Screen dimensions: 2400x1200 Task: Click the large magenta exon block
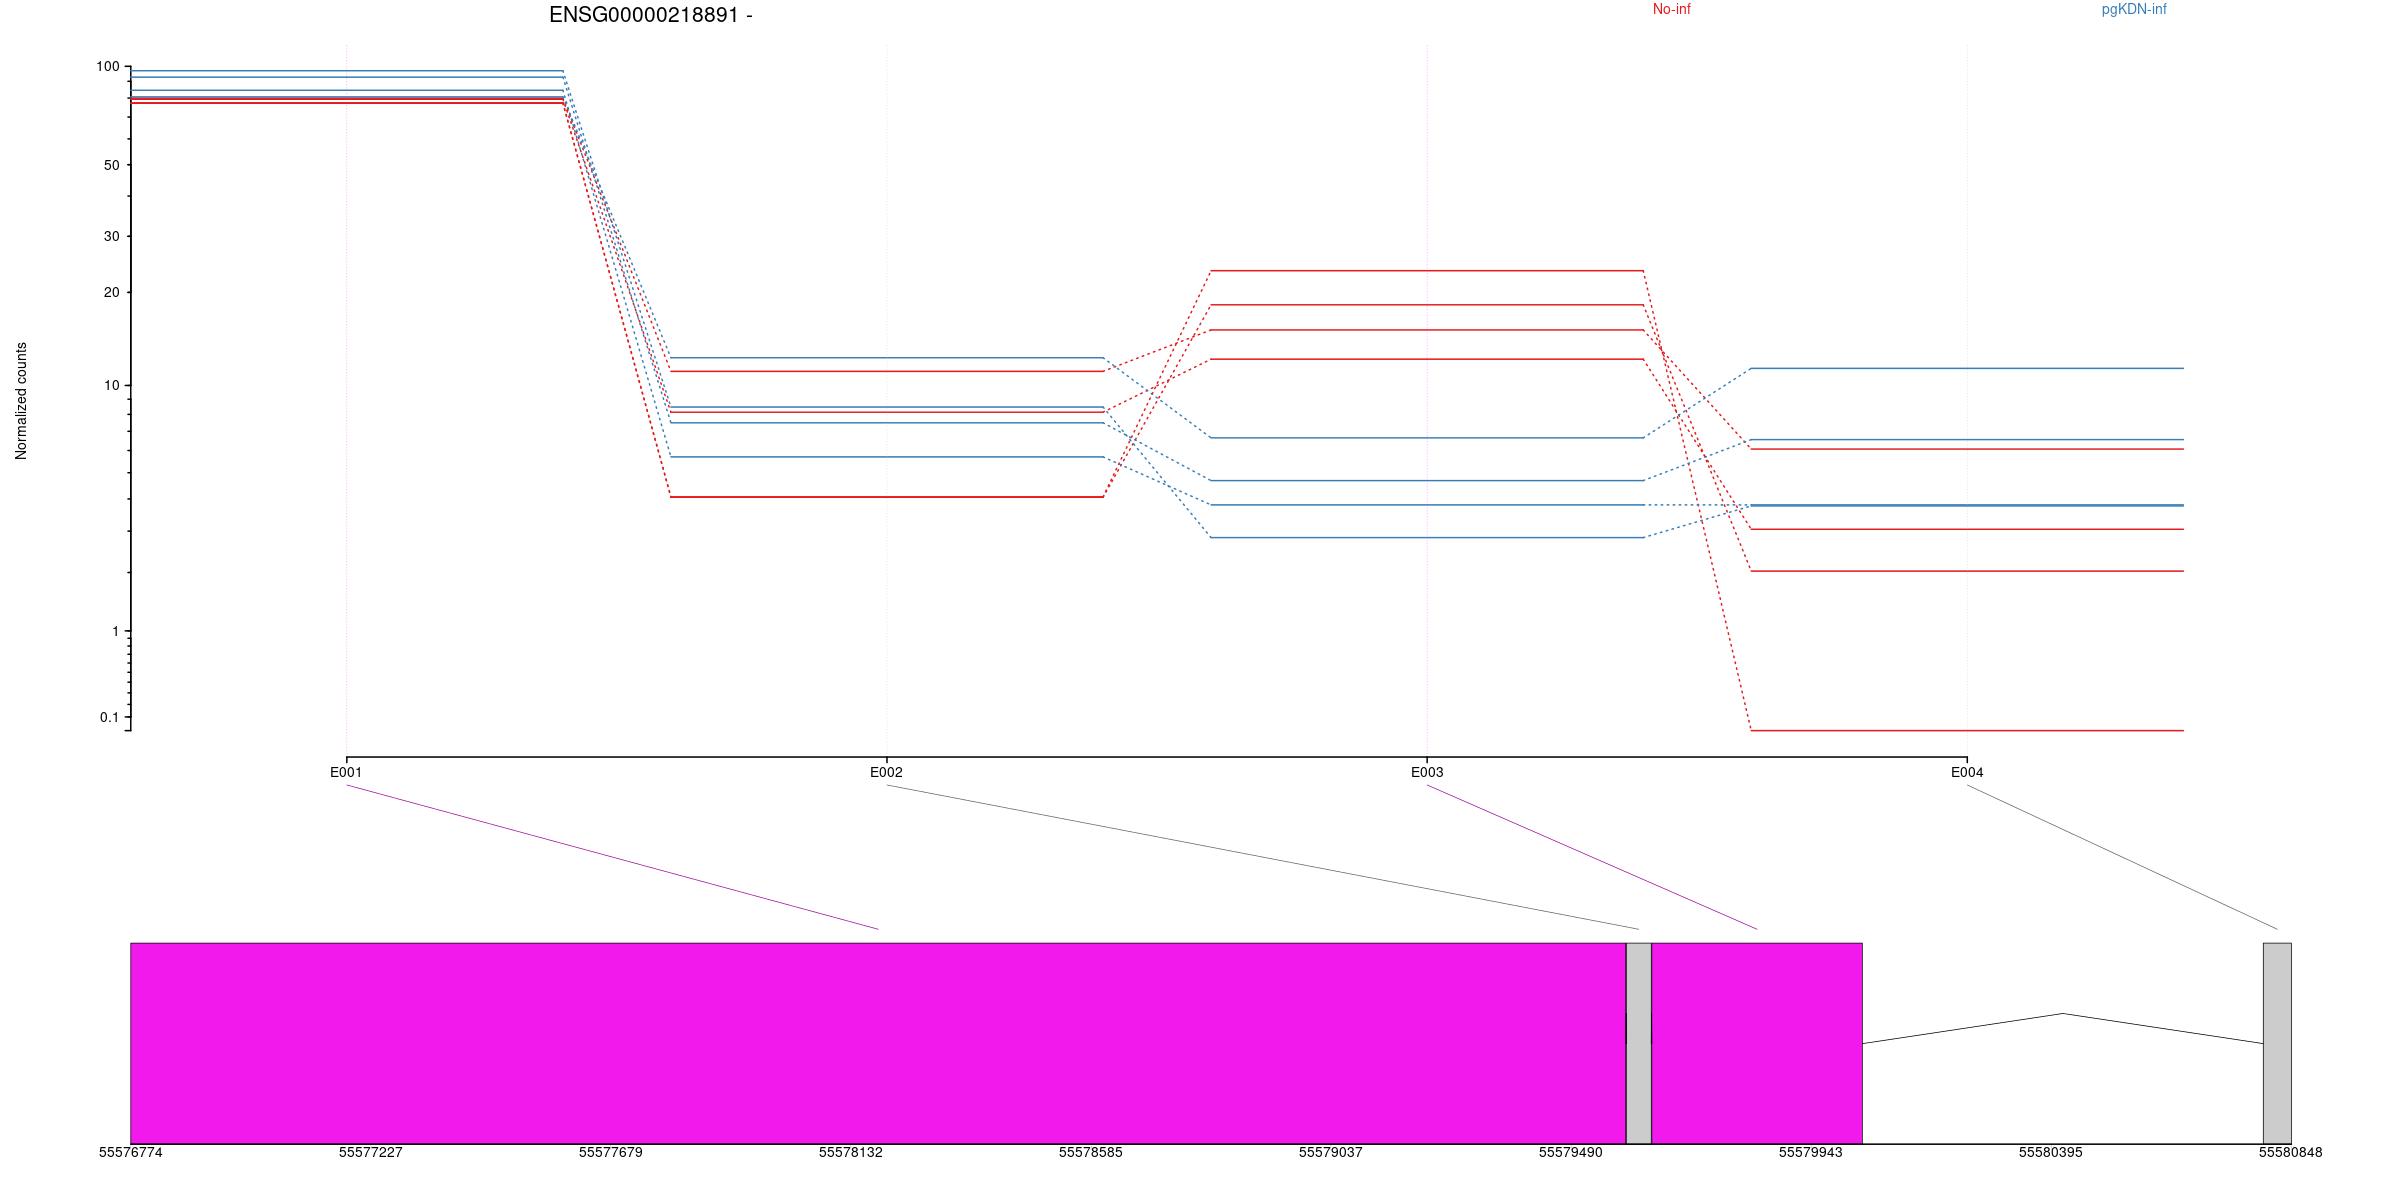click(877, 1042)
